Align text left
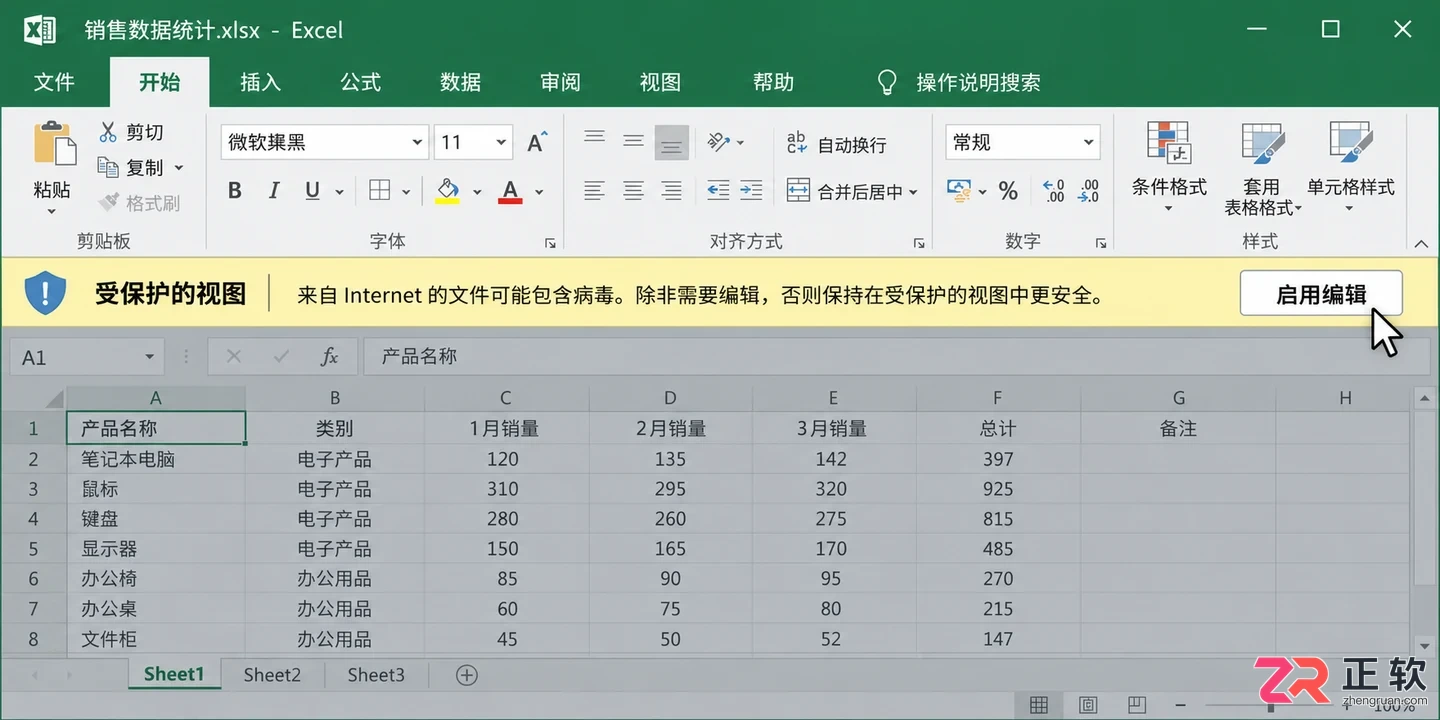This screenshot has width=1440, height=720. coord(595,190)
